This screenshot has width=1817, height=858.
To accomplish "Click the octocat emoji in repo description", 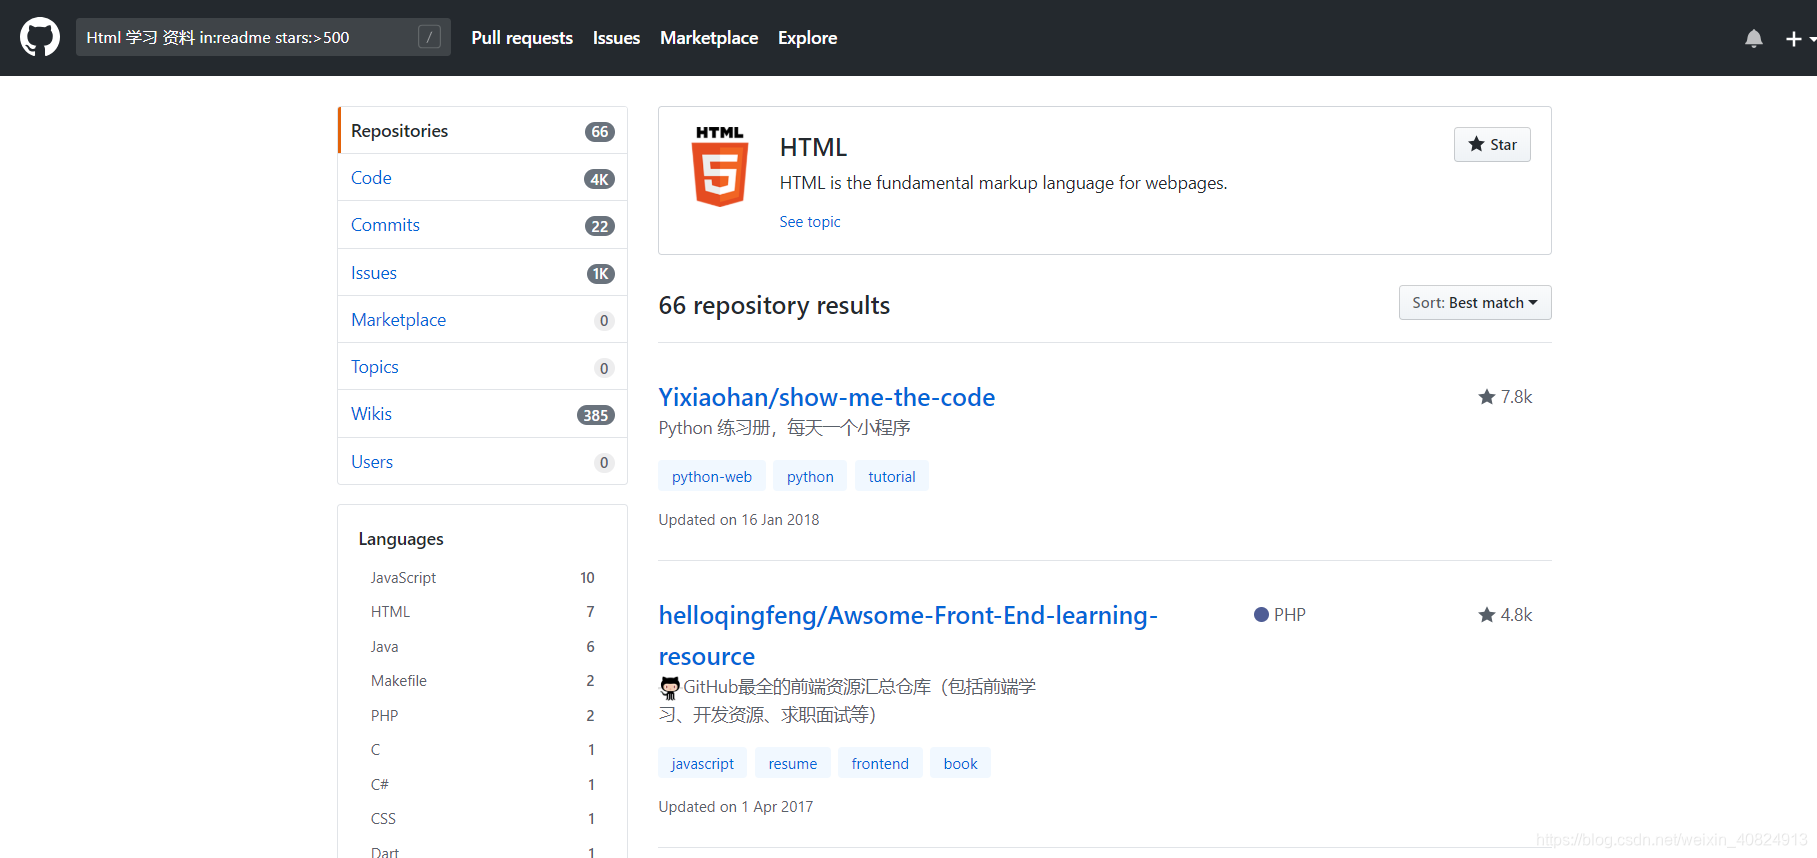I will click(x=670, y=687).
